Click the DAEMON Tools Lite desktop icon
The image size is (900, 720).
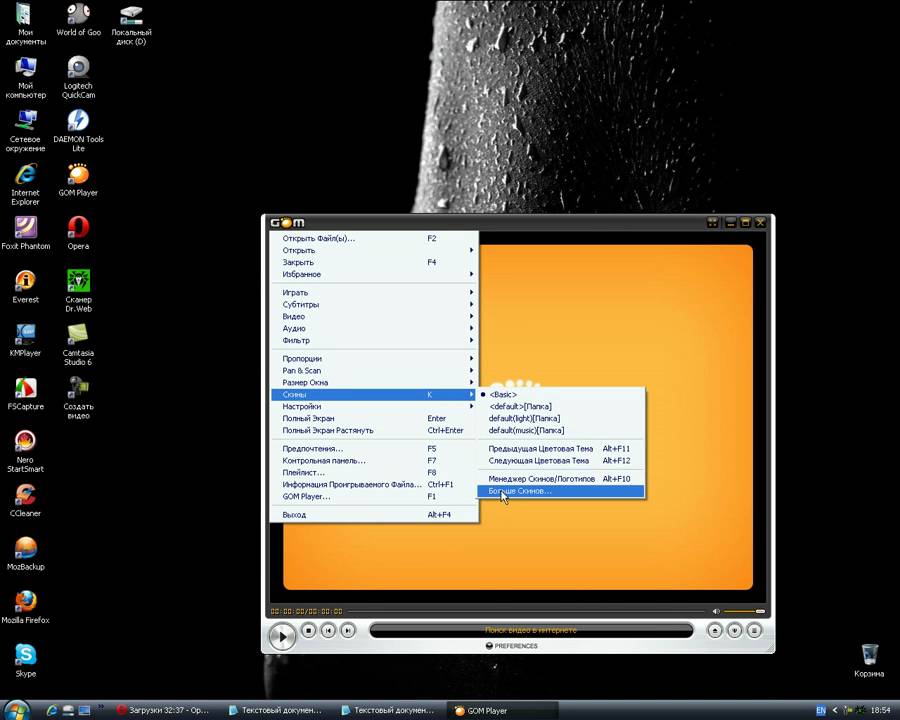(x=78, y=131)
